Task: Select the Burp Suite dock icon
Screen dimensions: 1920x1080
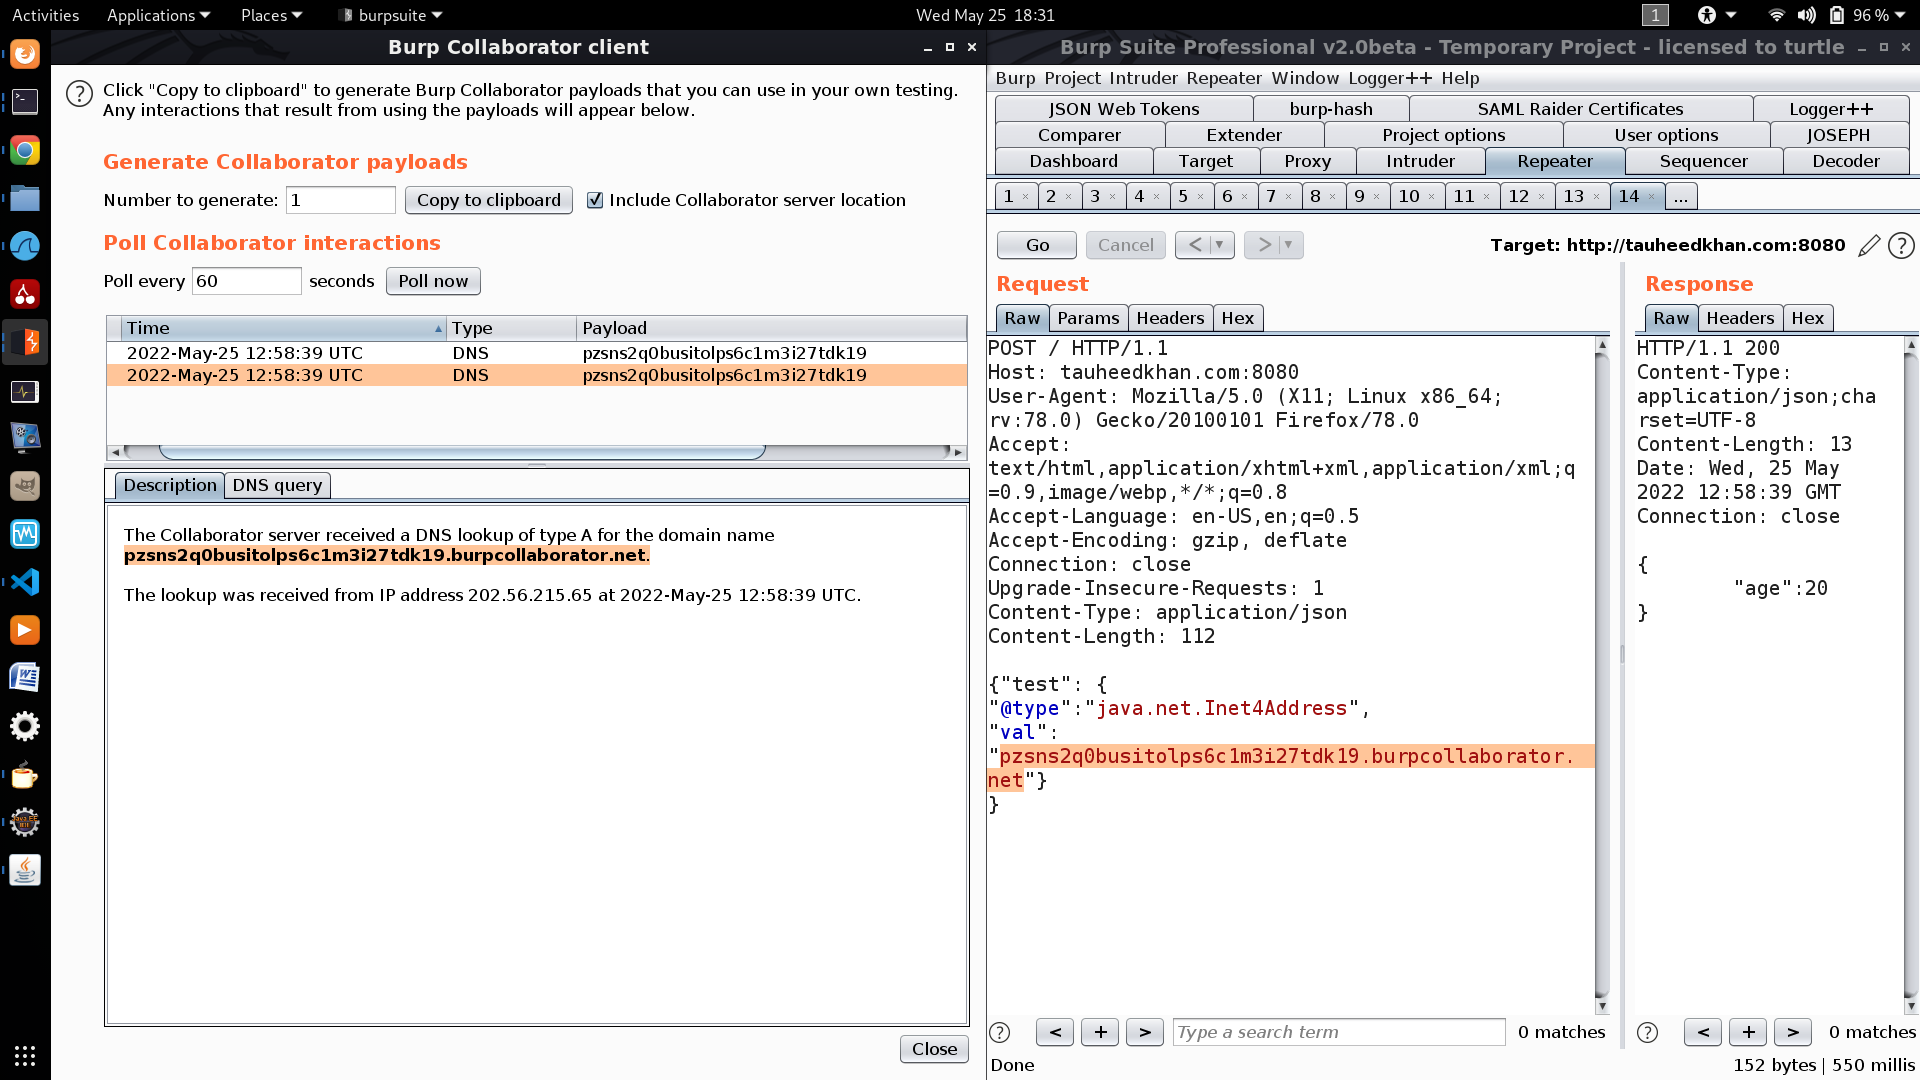Action: point(25,342)
